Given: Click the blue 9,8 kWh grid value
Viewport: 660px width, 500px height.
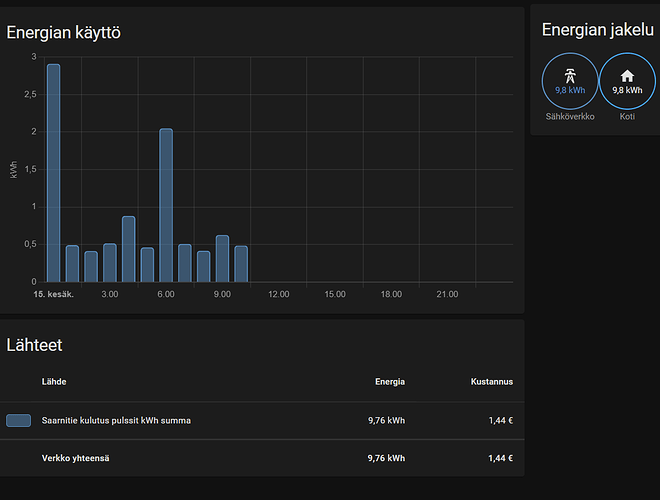Looking at the screenshot, I should coord(570,90).
